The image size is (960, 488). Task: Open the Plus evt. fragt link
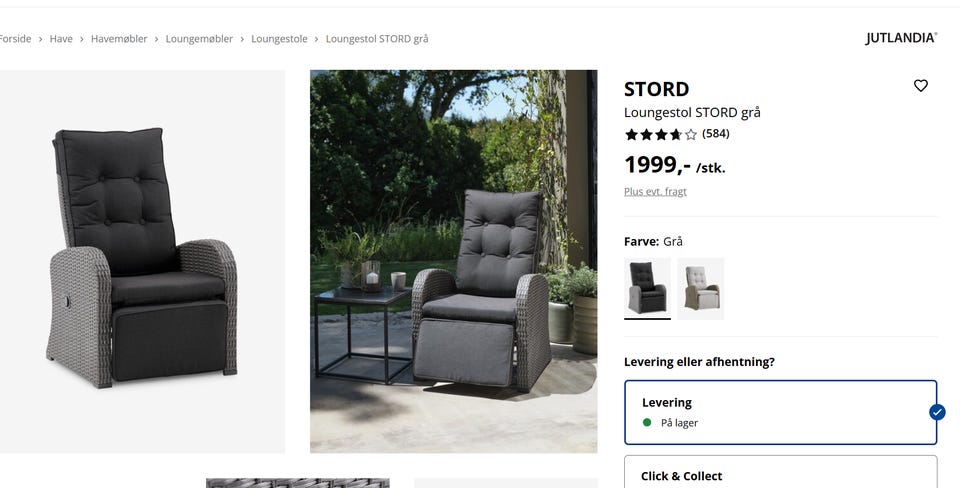click(655, 192)
